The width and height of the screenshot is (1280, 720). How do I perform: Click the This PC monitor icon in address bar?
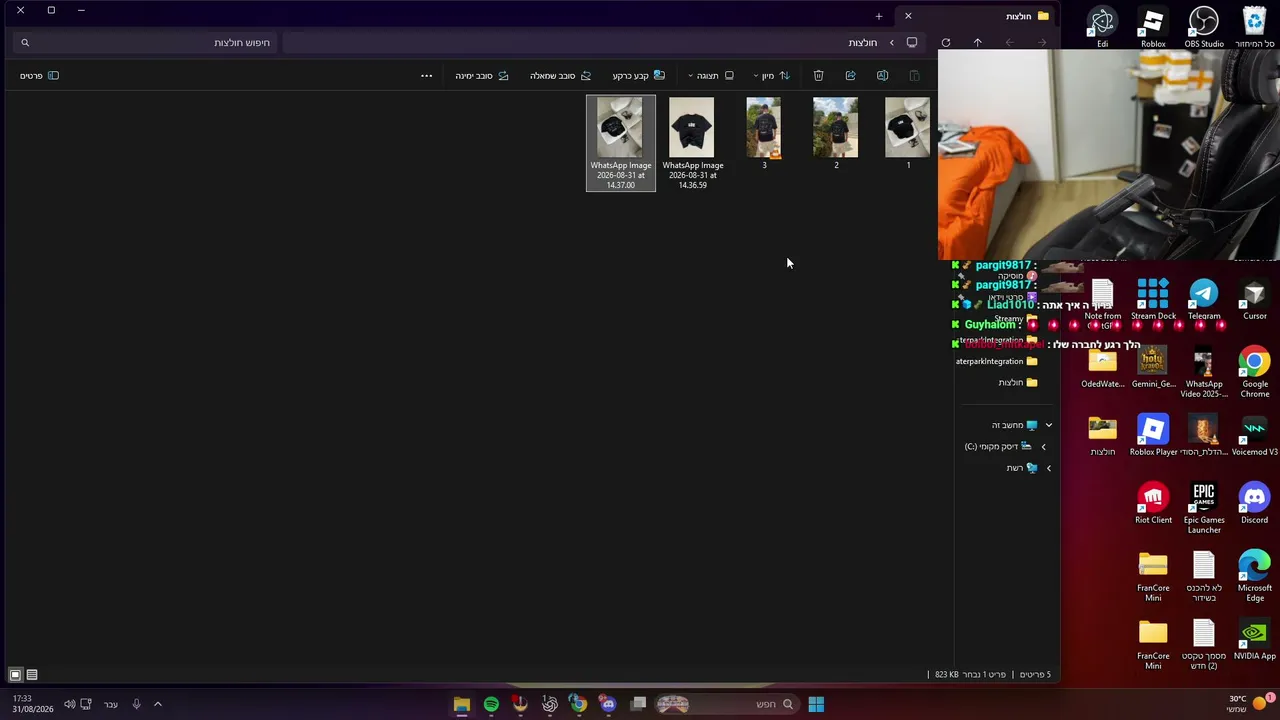pos(912,43)
